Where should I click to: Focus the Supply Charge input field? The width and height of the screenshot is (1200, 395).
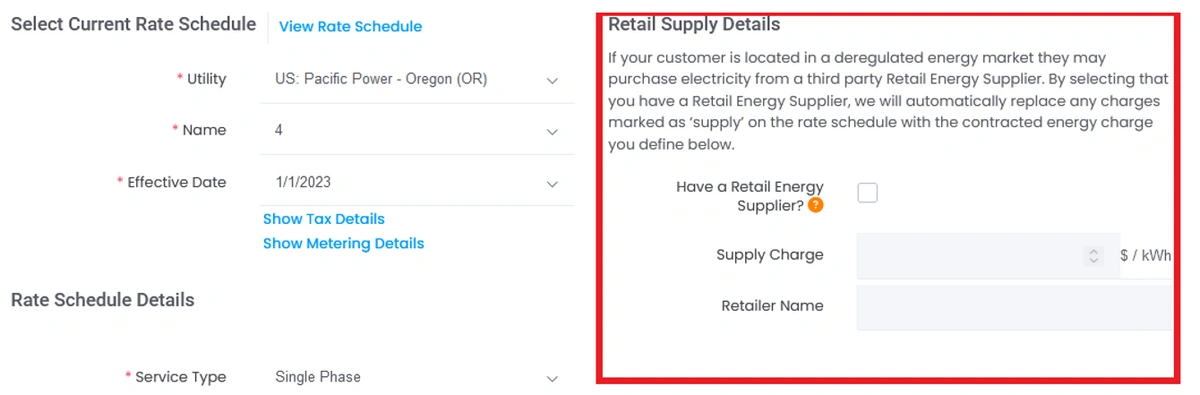(x=981, y=255)
